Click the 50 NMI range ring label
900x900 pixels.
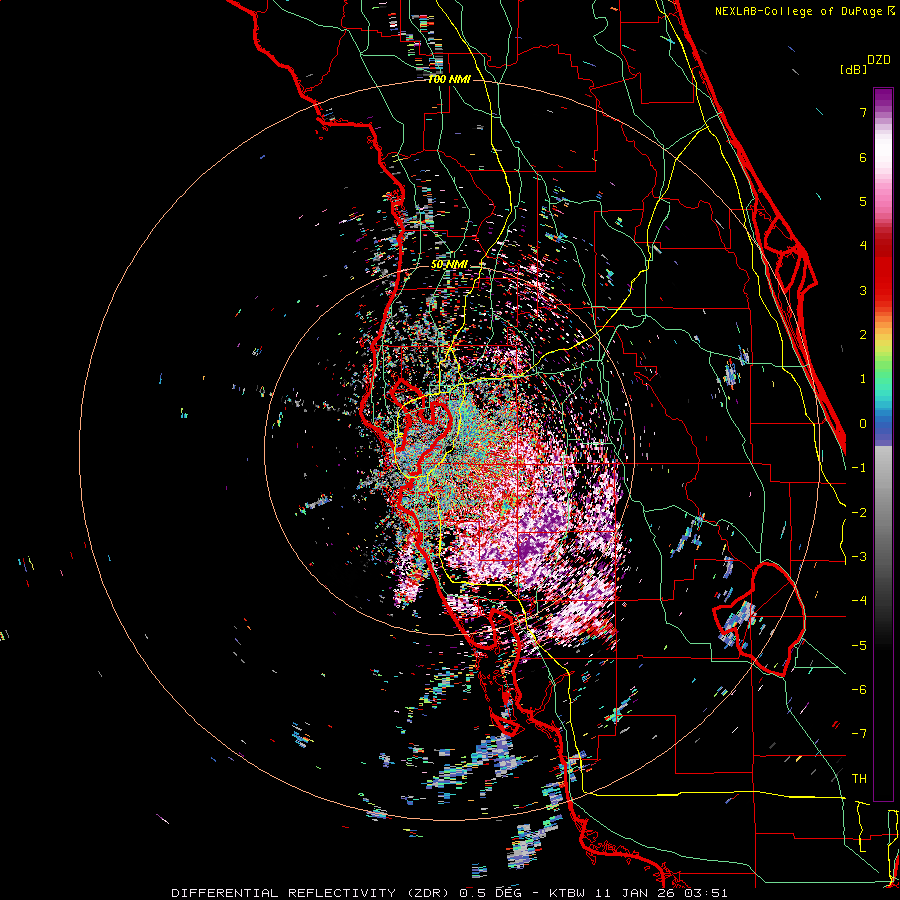tap(449, 265)
